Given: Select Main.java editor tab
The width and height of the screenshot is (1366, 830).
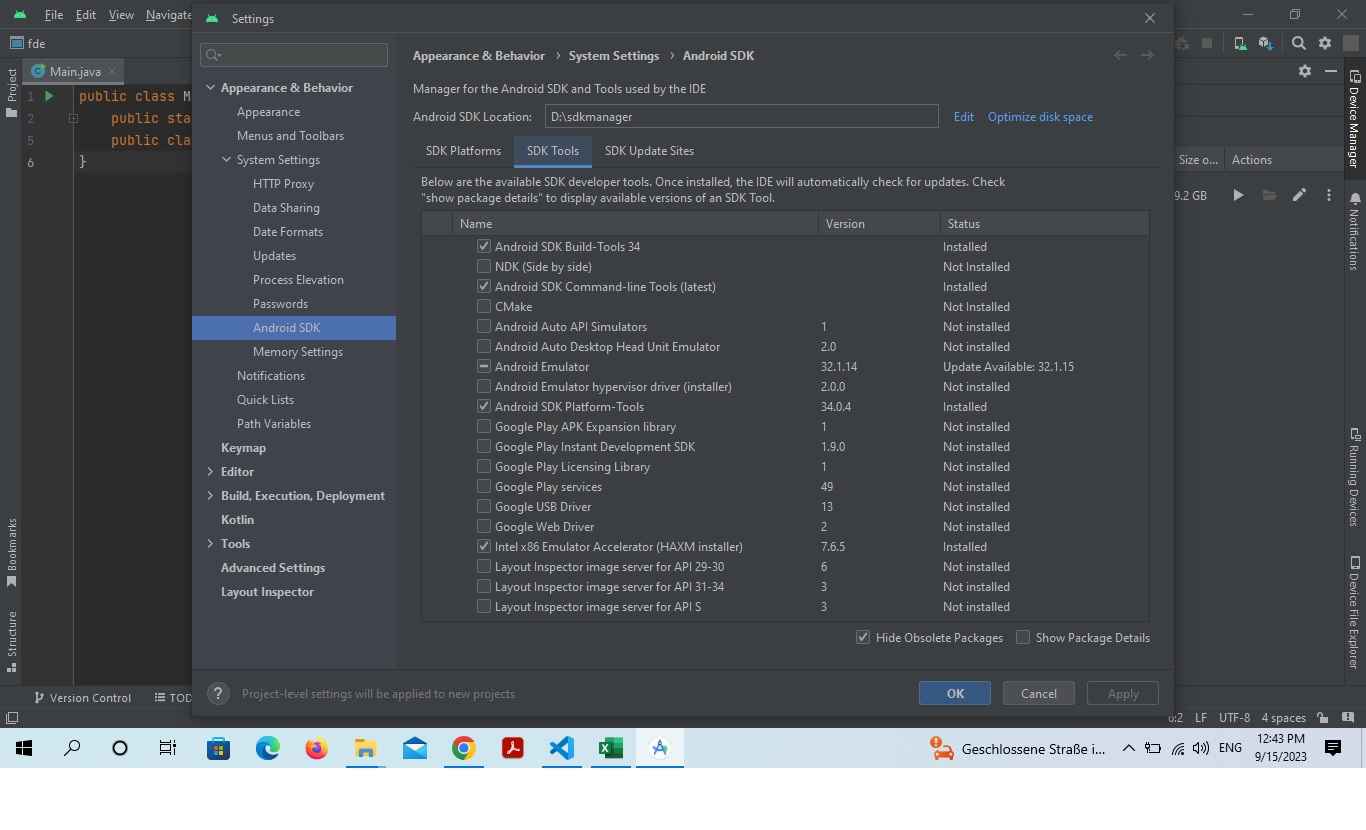Looking at the screenshot, I should click(x=75, y=71).
